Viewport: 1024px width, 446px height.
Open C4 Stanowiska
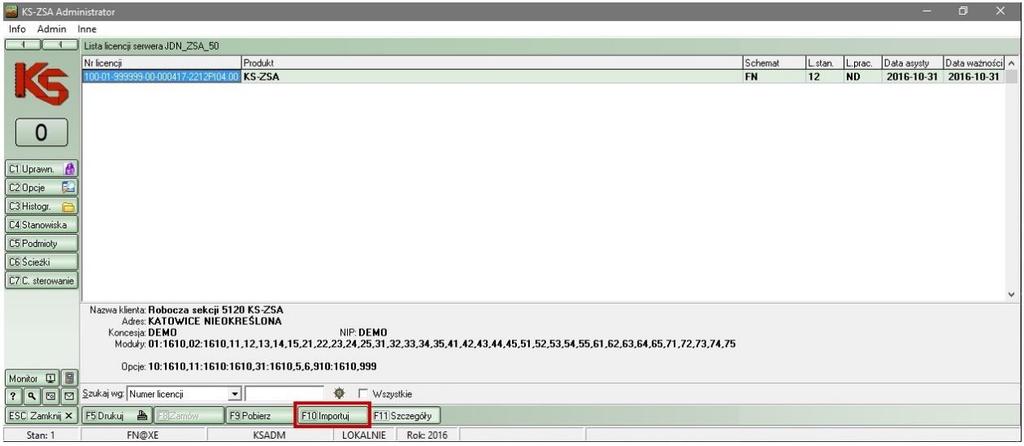coord(41,225)
